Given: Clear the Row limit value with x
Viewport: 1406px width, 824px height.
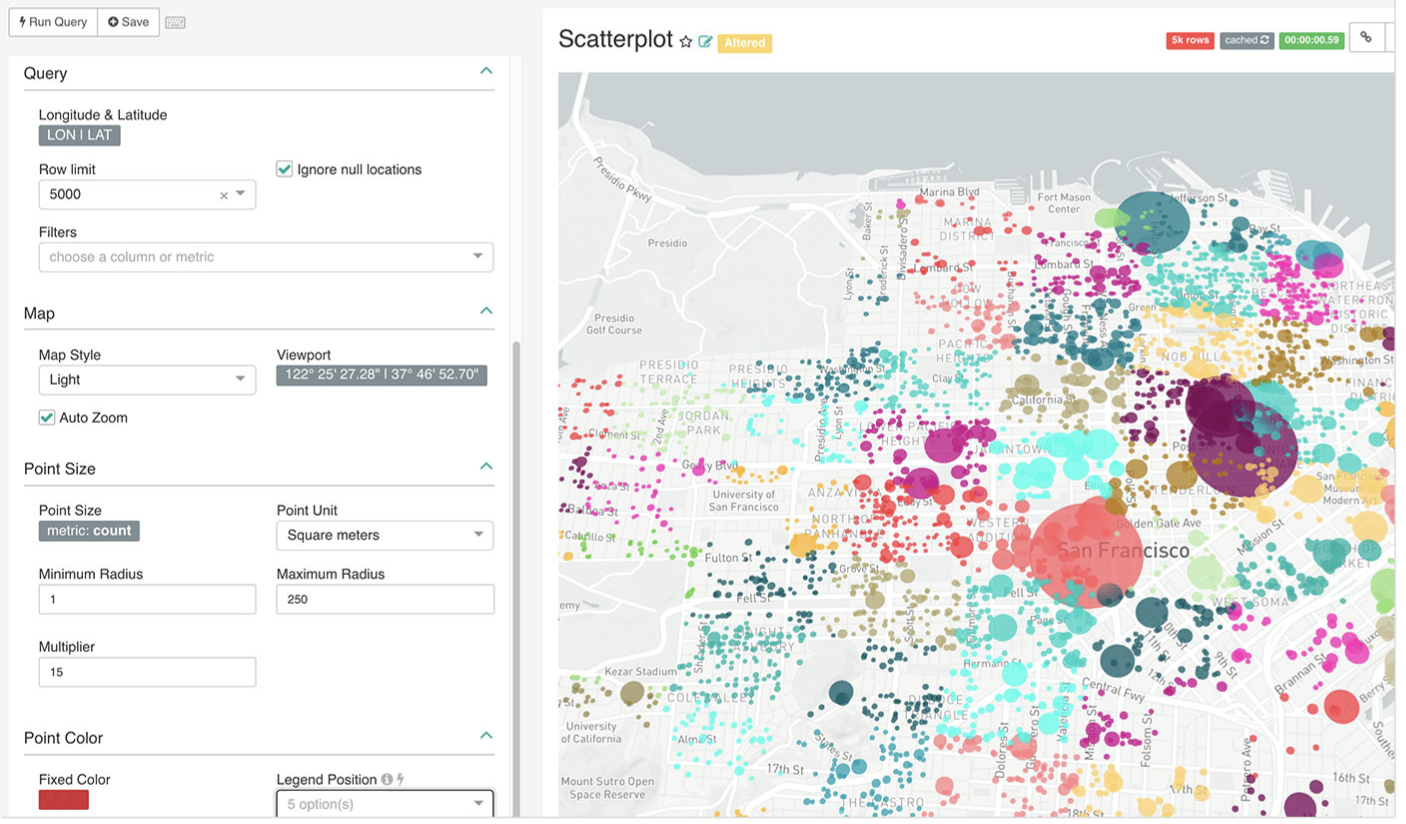Looking at the screenshot, I should tap(224, 196).
